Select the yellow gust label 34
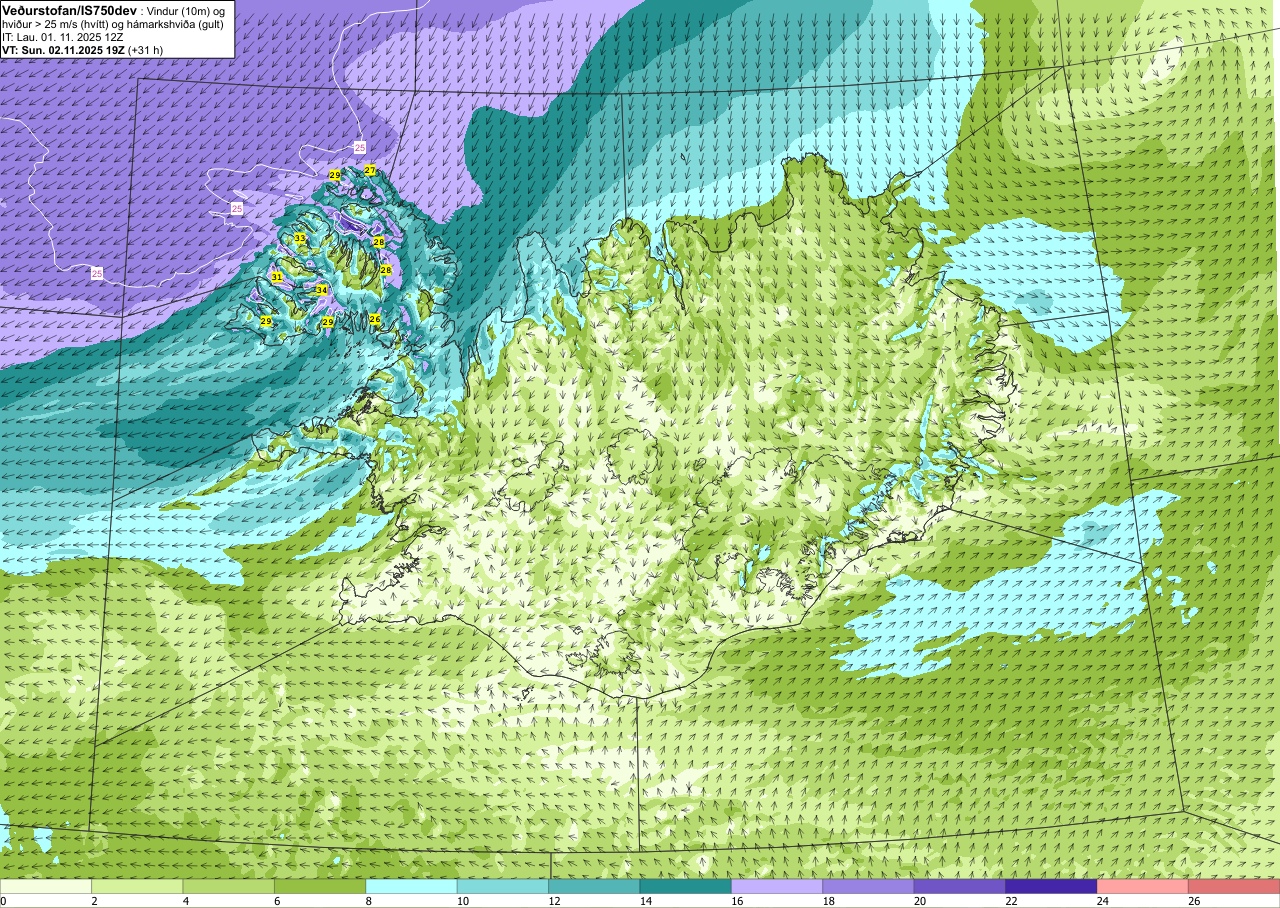 click(321, 290)
